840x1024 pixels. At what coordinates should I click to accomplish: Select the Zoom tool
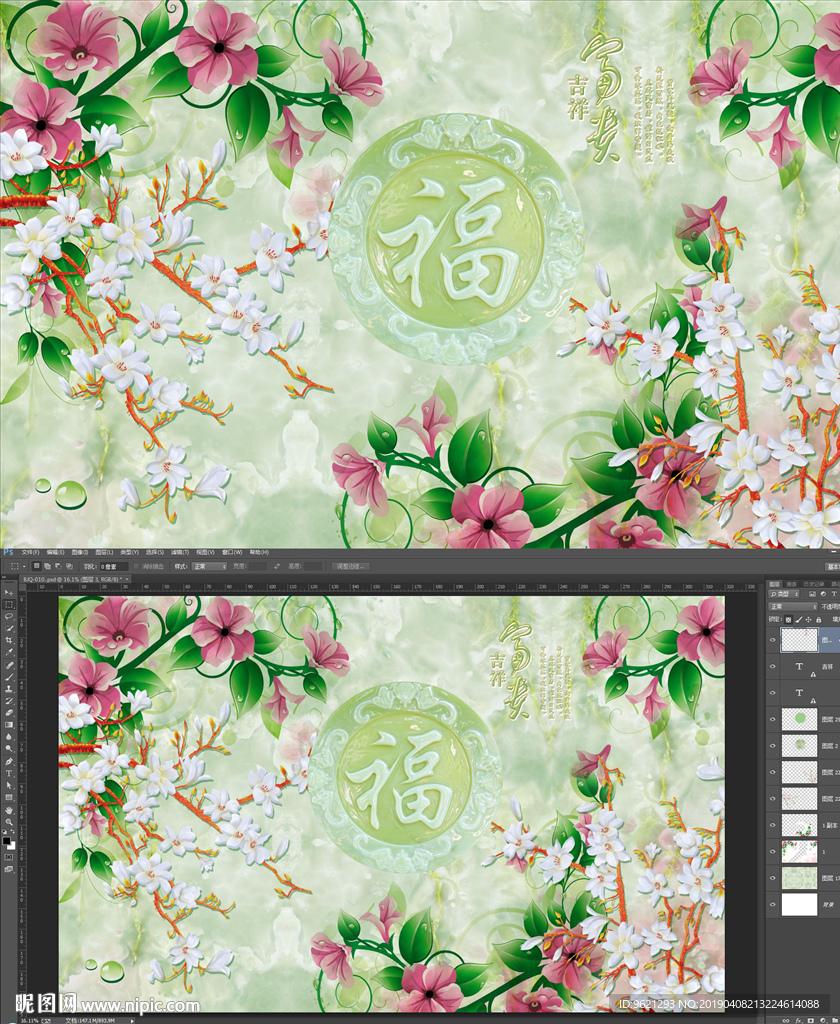[8, 823]
